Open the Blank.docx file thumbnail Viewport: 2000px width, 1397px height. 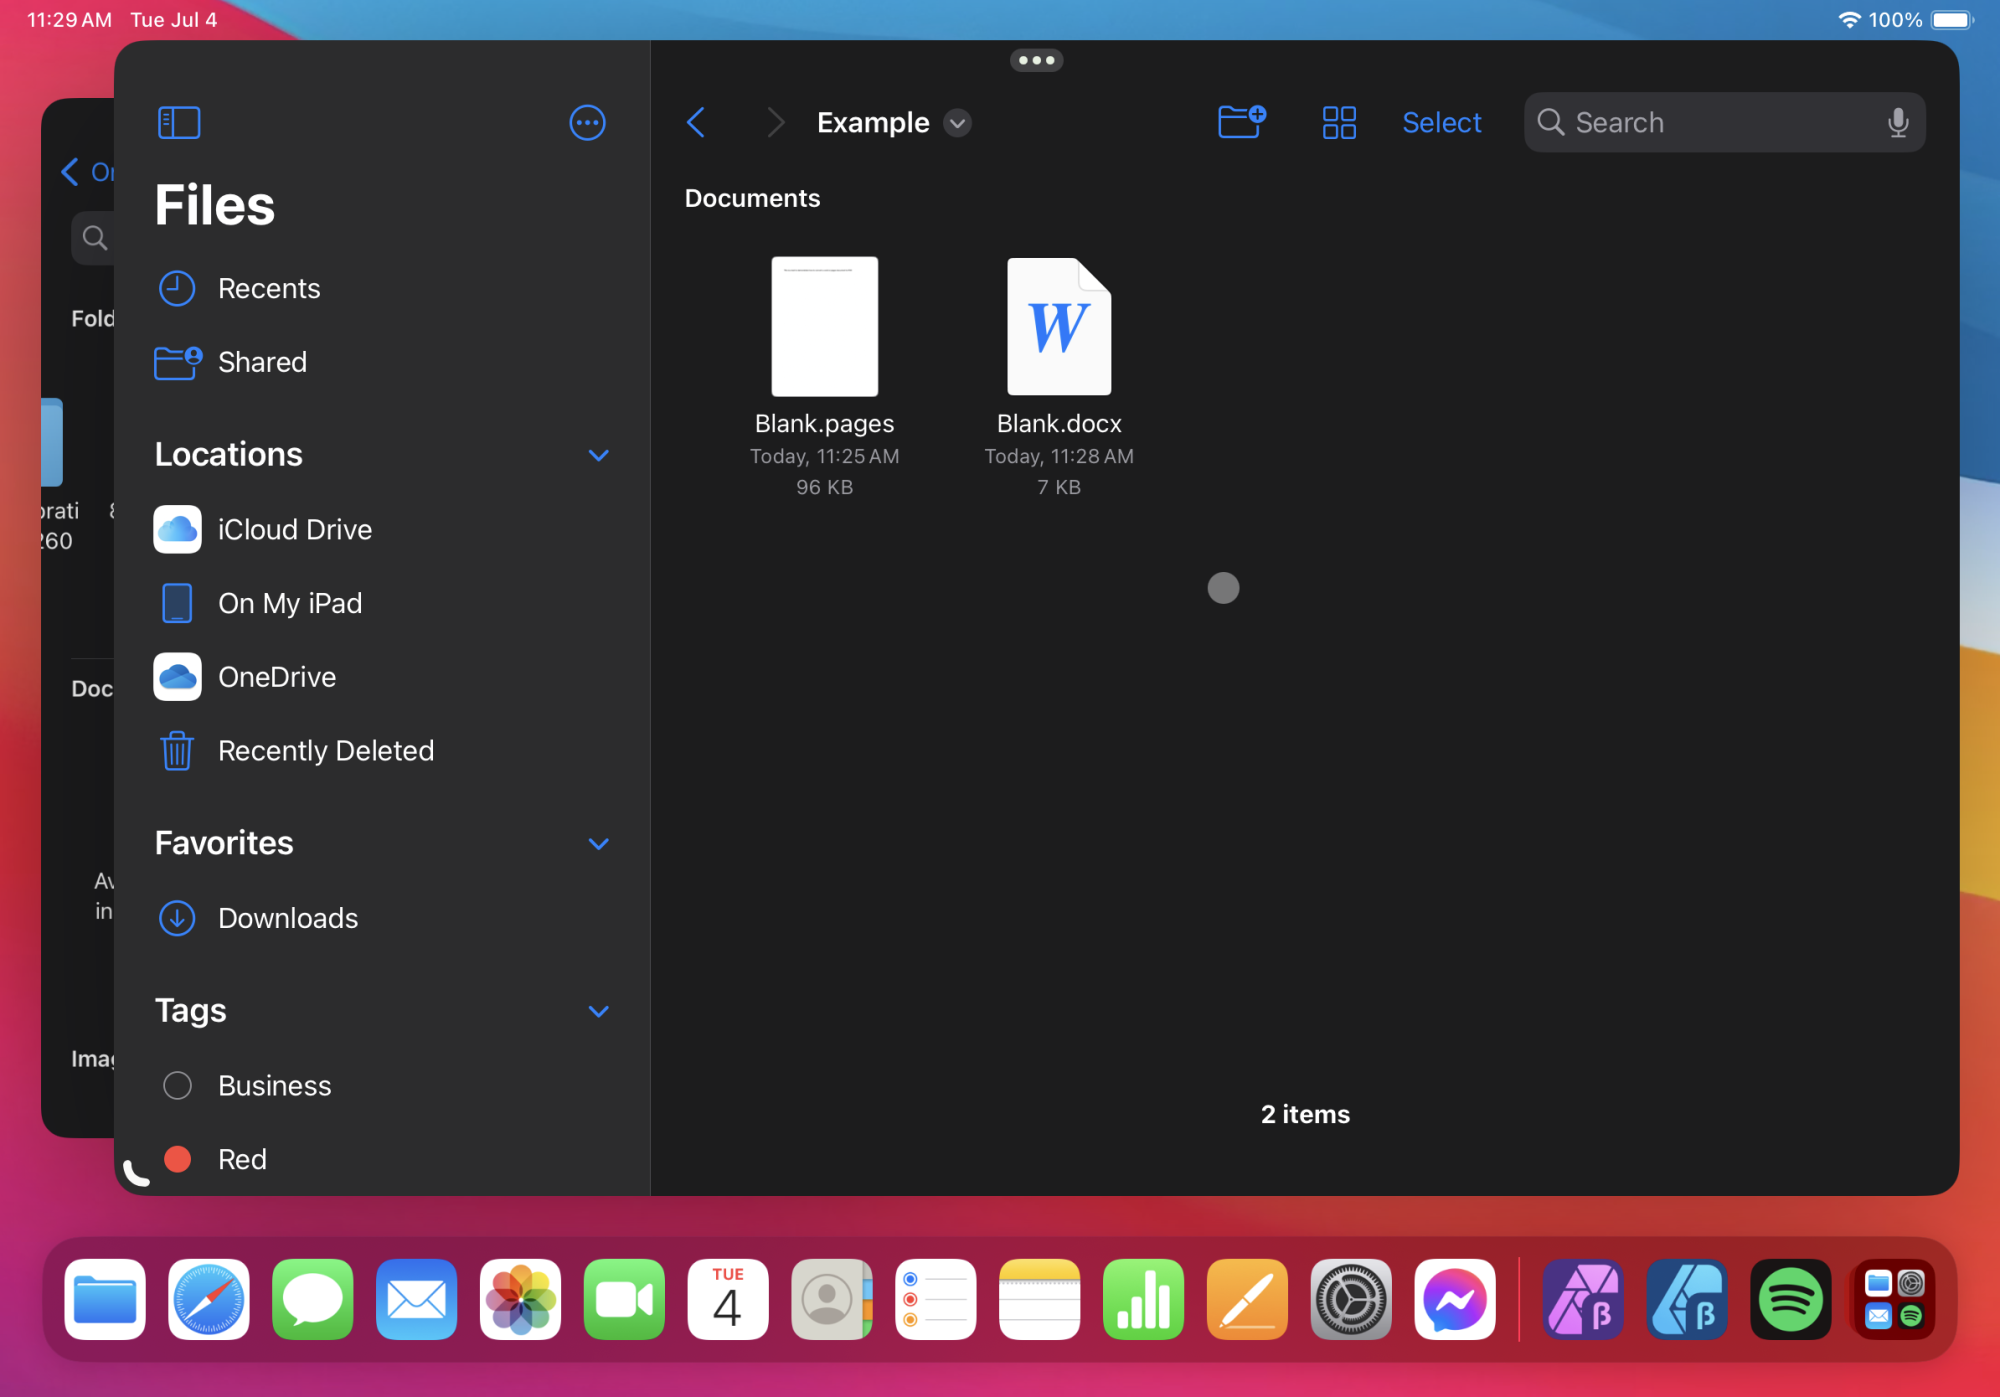1058,327
